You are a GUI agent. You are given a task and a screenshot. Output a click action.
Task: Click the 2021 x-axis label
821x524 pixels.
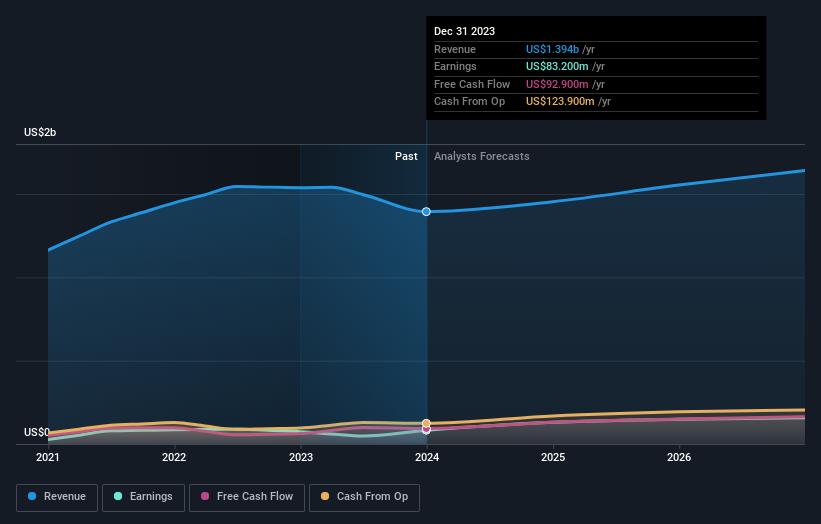[48, 458]
